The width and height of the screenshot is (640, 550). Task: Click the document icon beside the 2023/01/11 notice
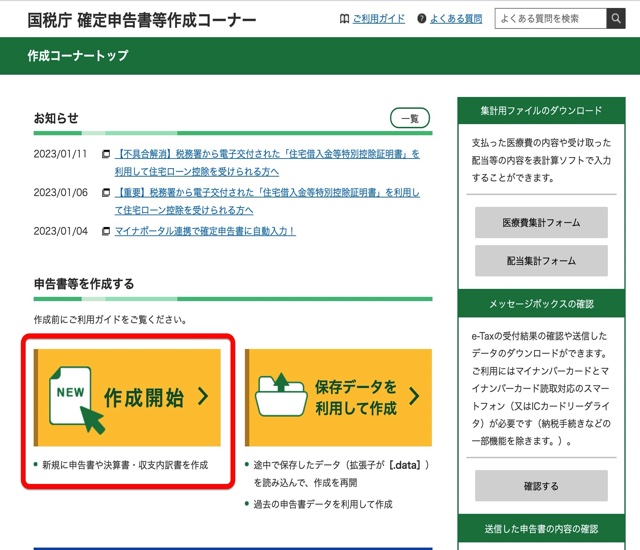(106, 155)
